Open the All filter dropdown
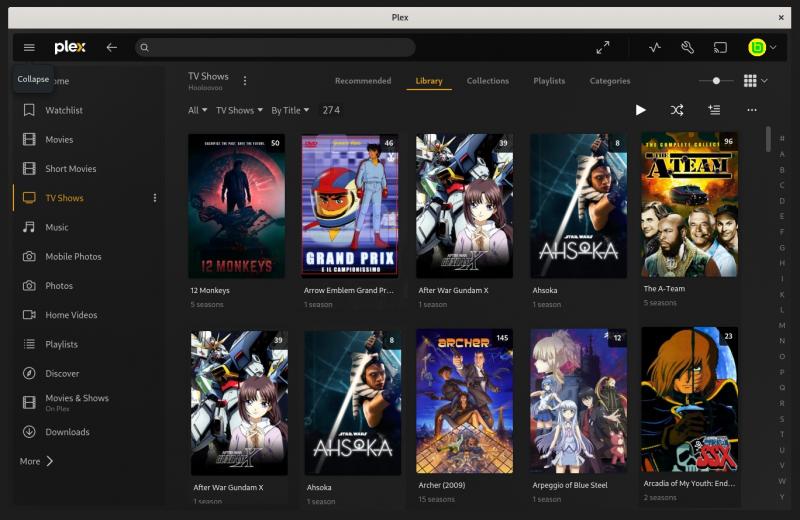This screenshot has height=520, width=800. tap(197, 110)
